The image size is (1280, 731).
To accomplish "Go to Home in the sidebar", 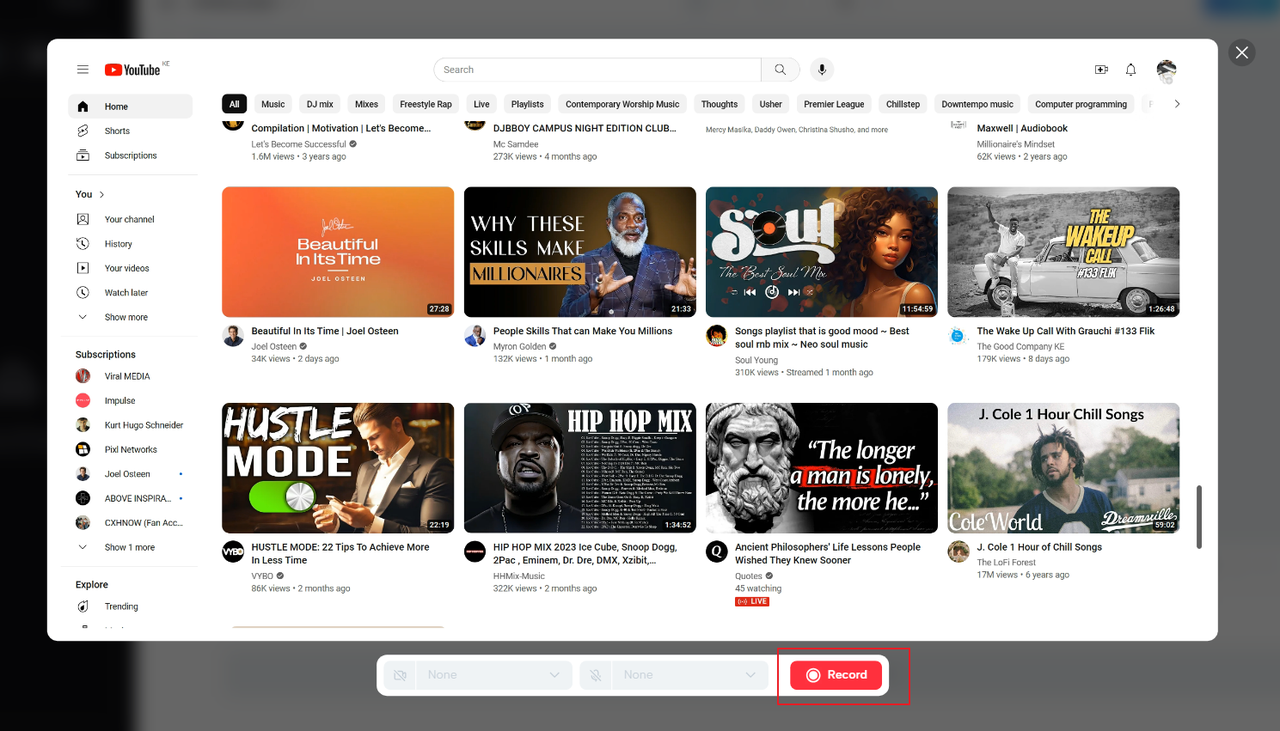I will click(130, 107).
